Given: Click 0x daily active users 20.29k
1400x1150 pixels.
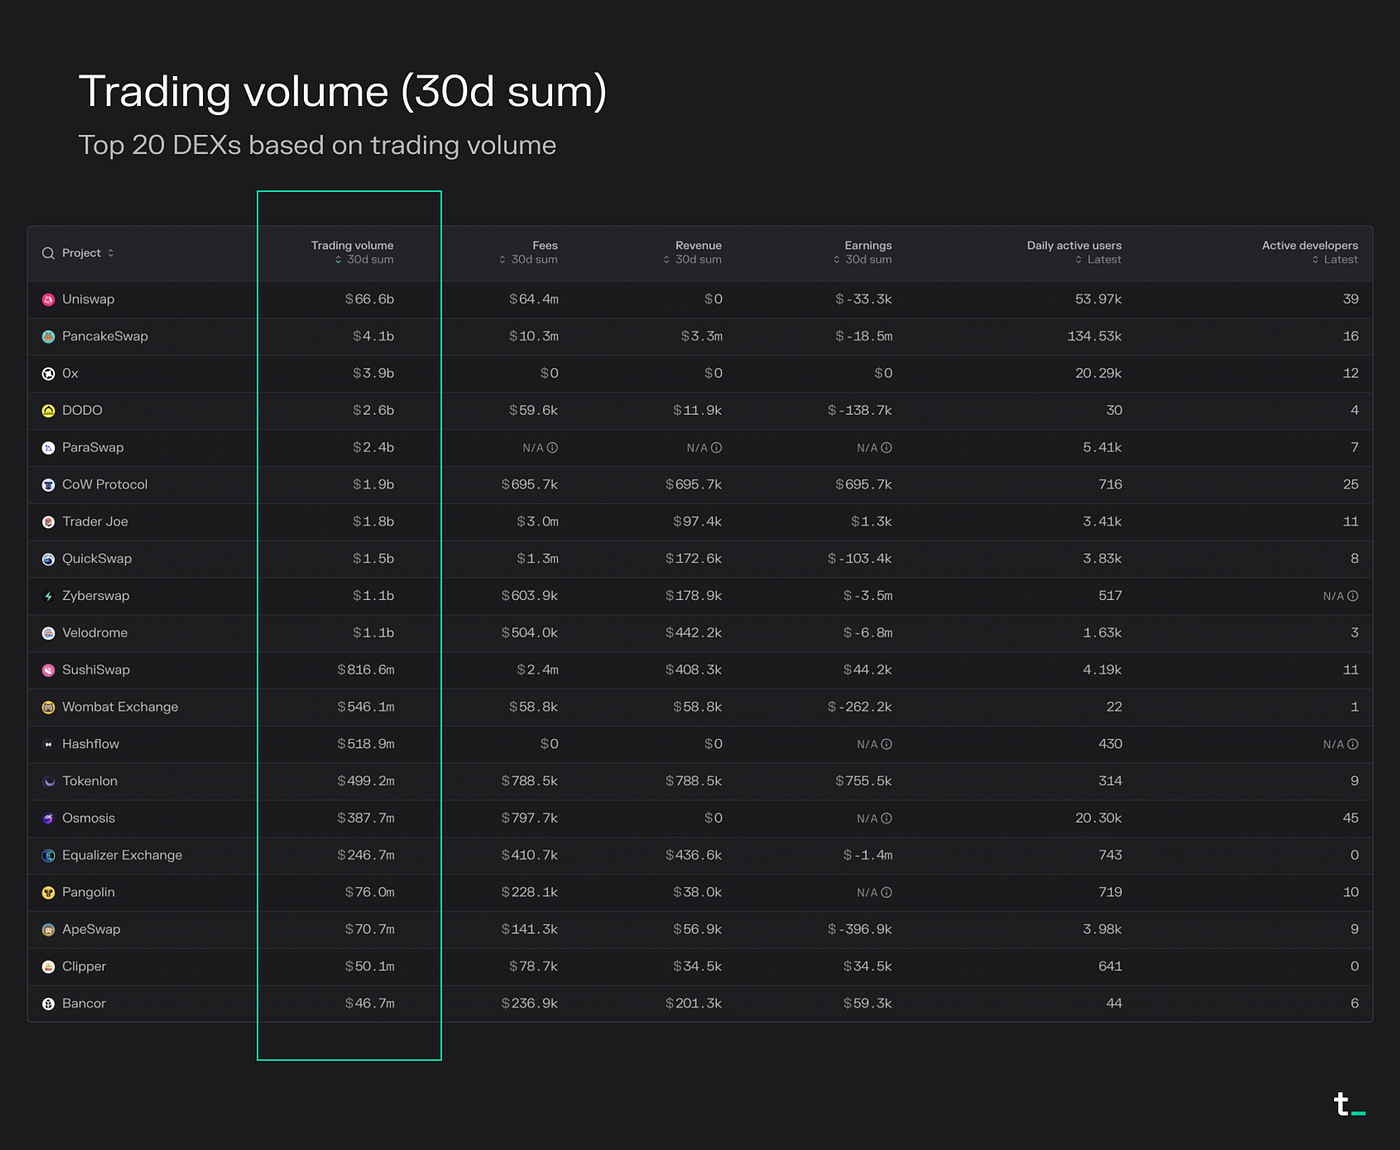Looking at the screenshot, I should coord(1098,373).
